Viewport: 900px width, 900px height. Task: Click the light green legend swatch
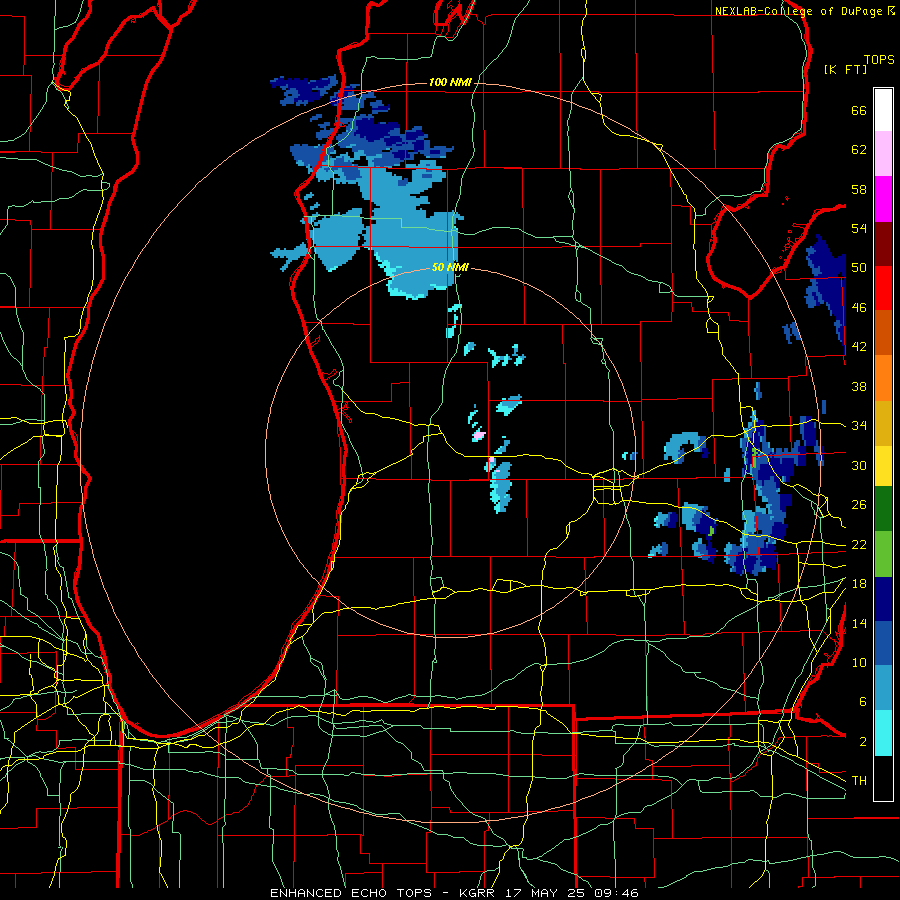click(x=883, y=554)
